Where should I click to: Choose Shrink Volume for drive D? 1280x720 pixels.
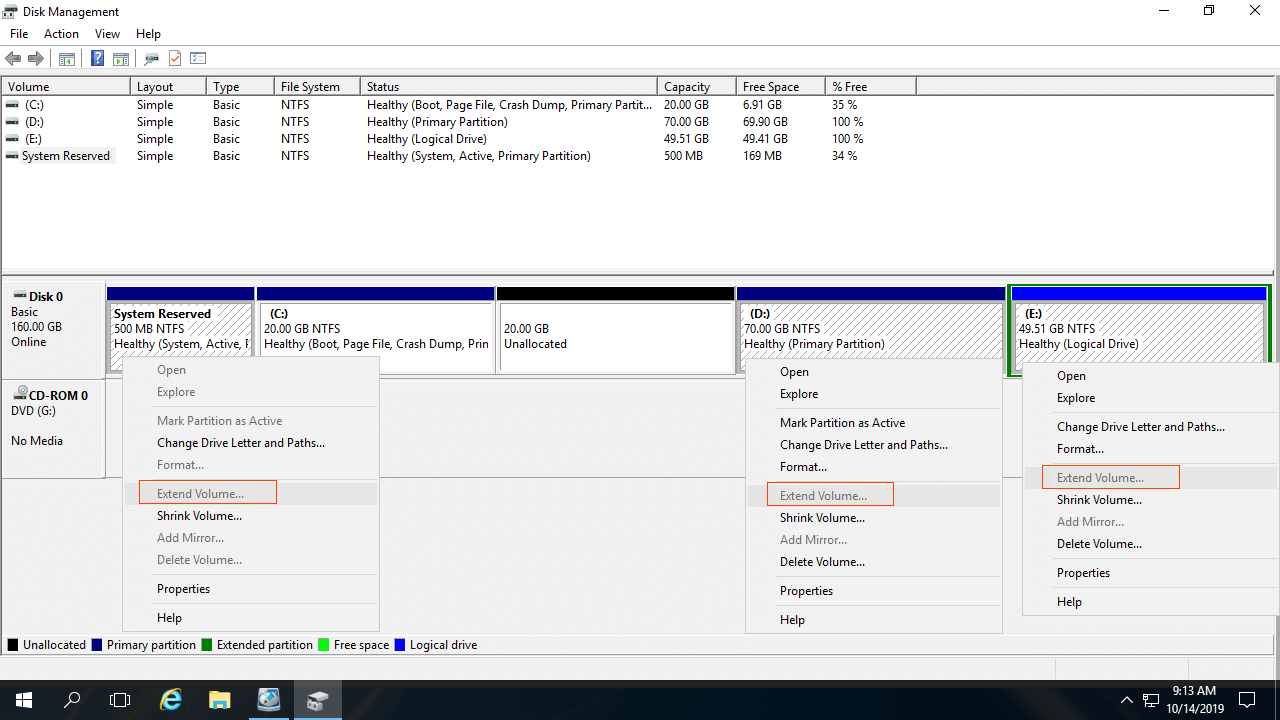[822, 517]
